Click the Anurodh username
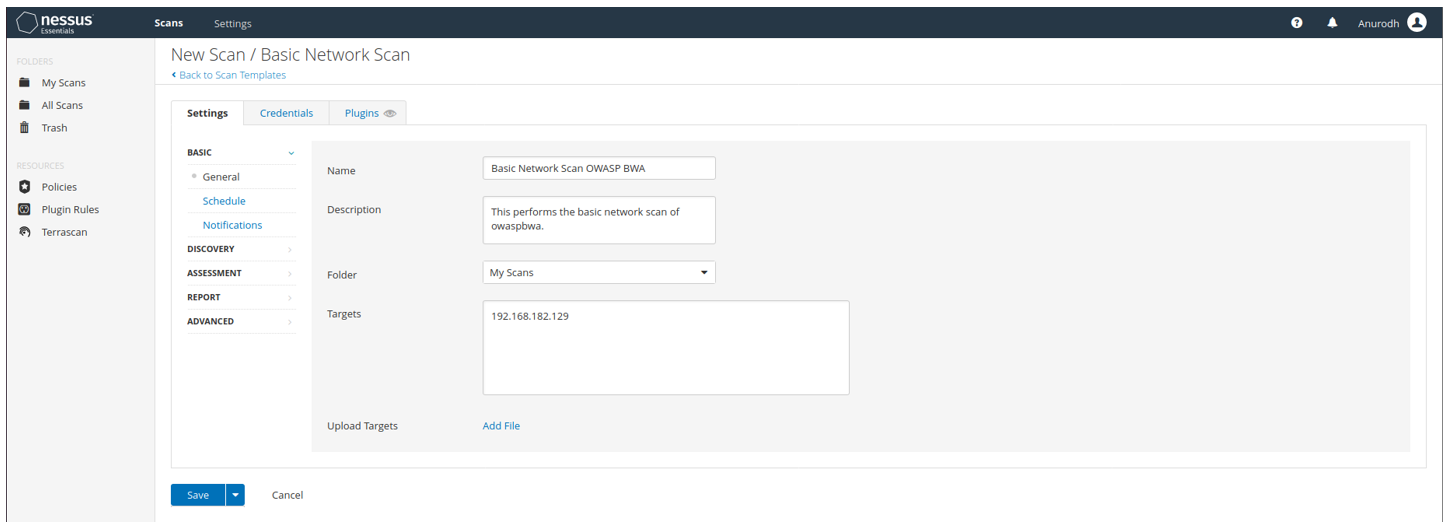This screenshot has width=1445, height=528. coord(1378,23)
